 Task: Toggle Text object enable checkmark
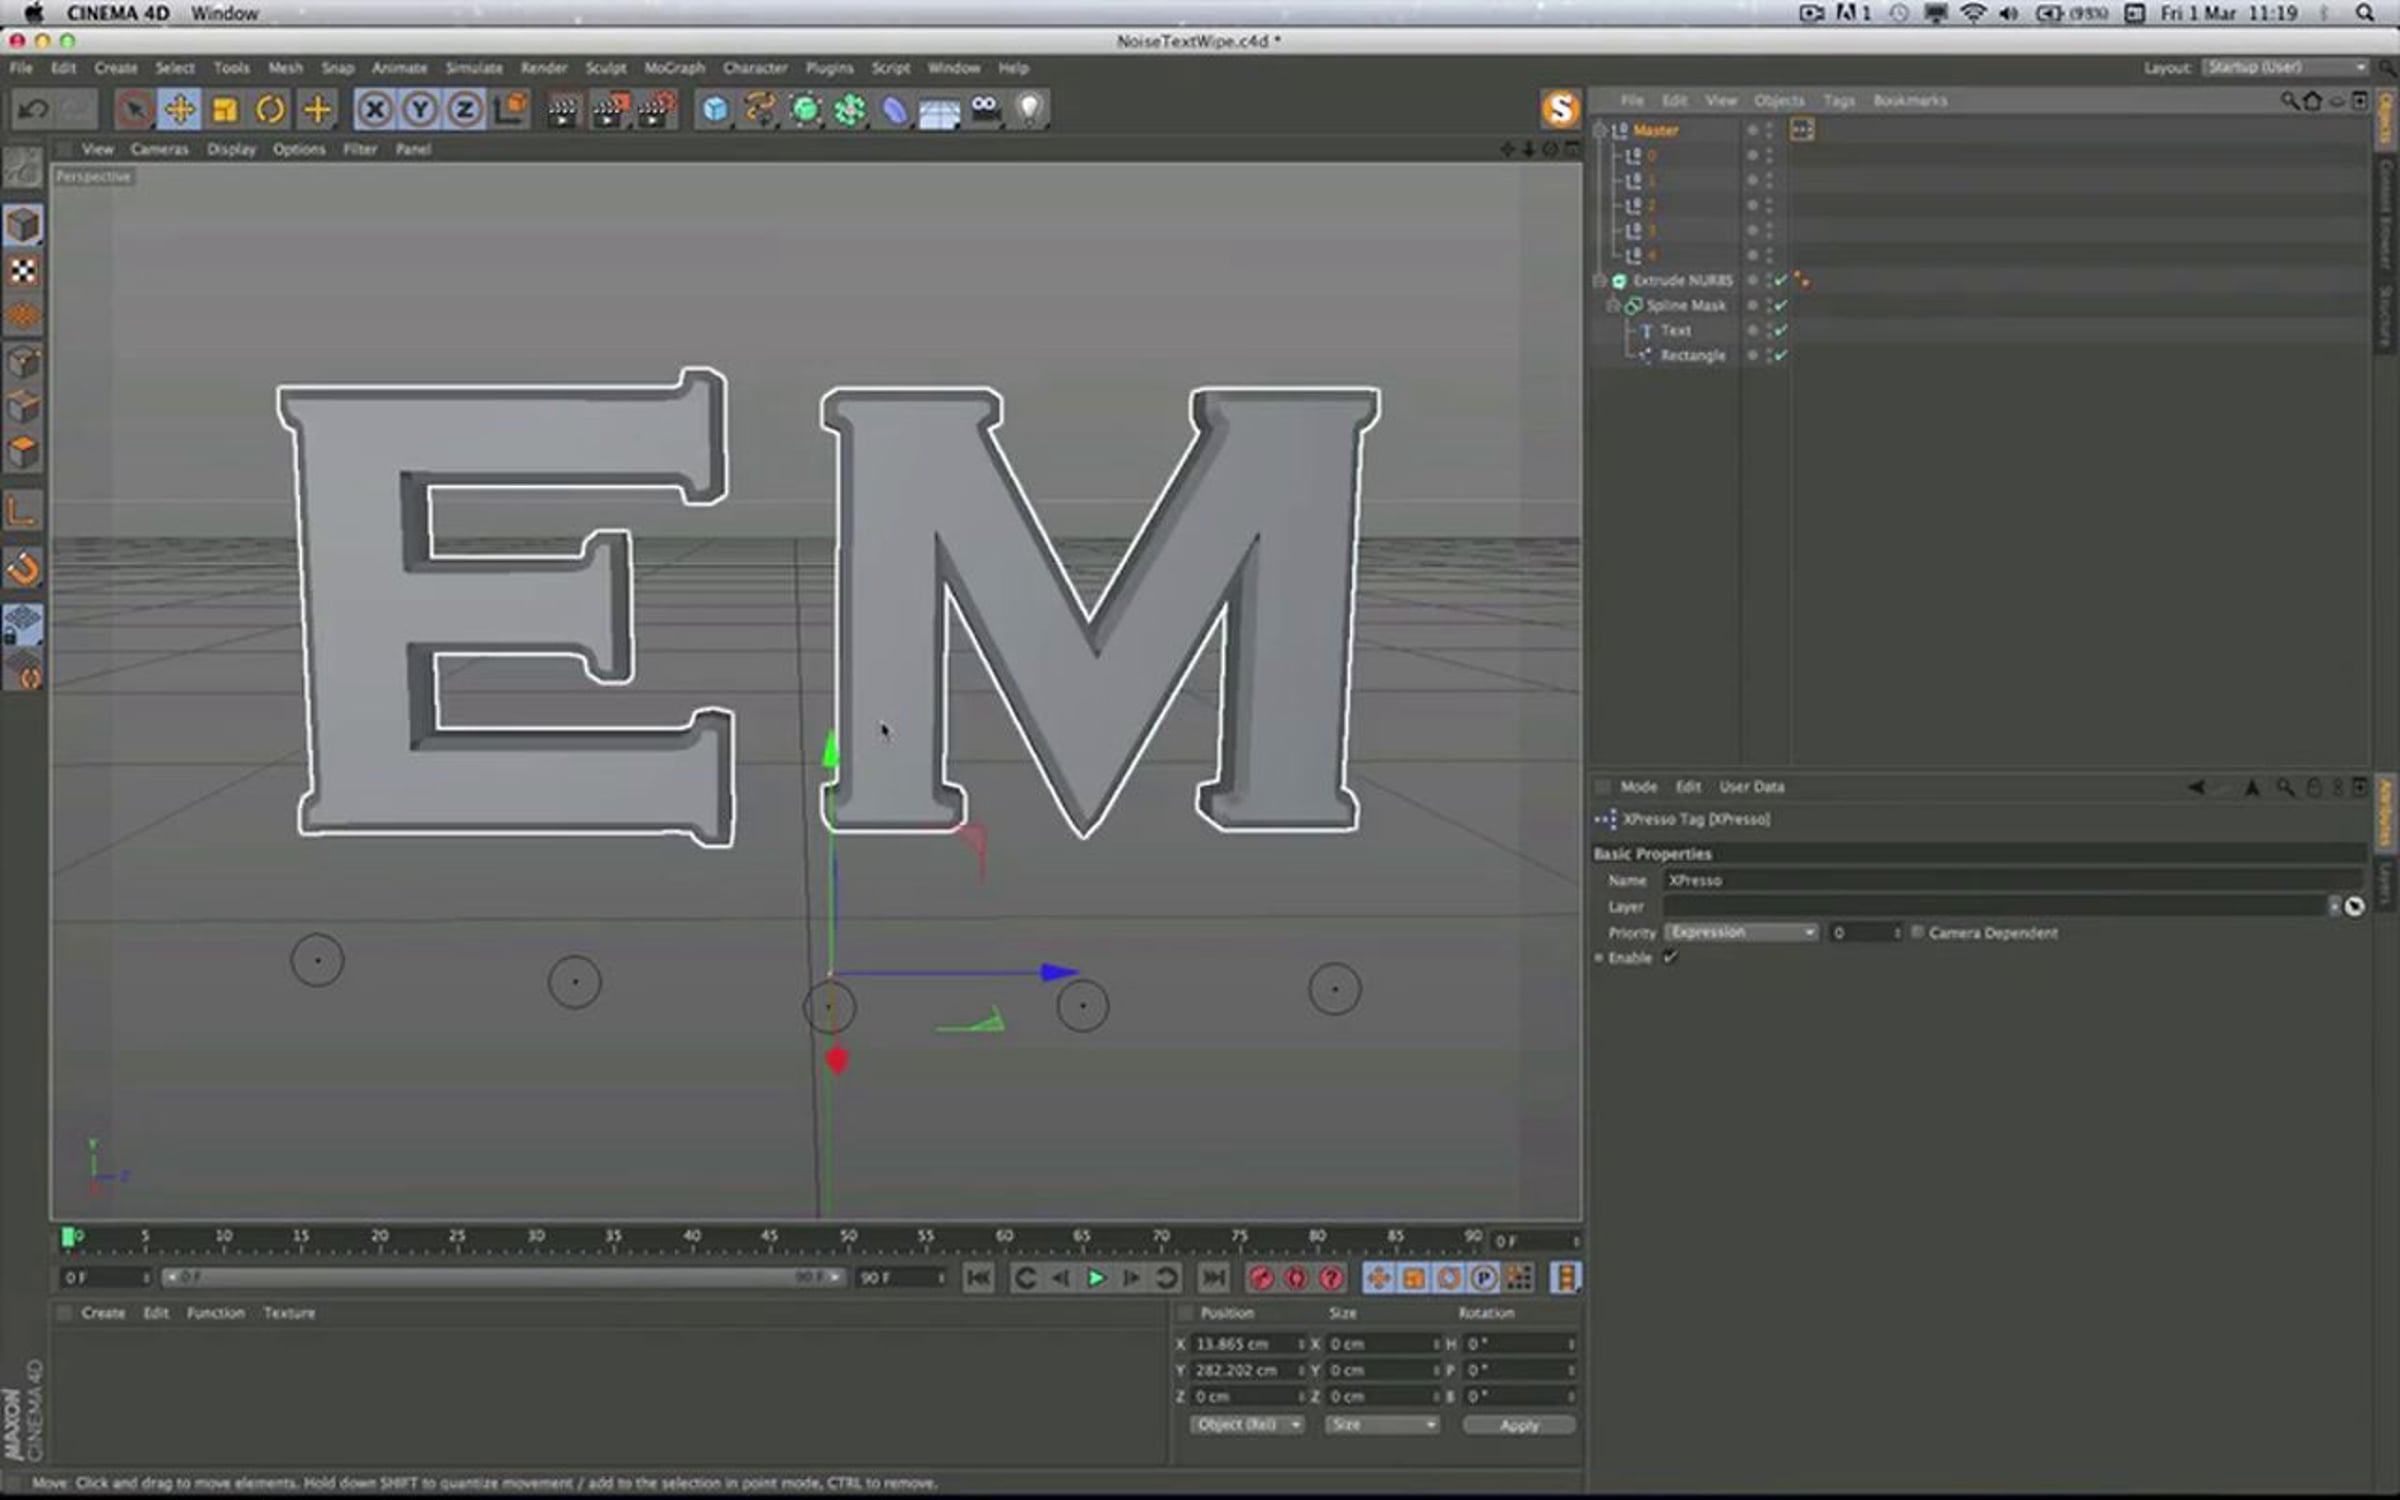coord(1780,330)
